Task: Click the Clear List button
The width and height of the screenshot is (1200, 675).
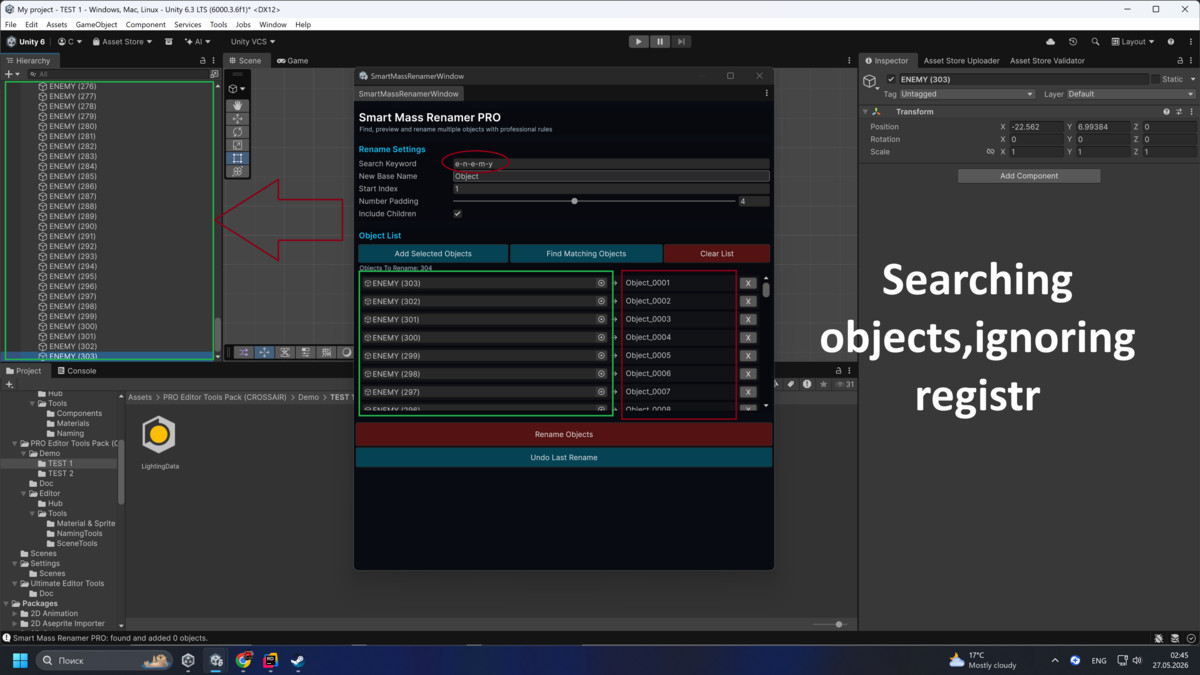Action: [716, 254]
